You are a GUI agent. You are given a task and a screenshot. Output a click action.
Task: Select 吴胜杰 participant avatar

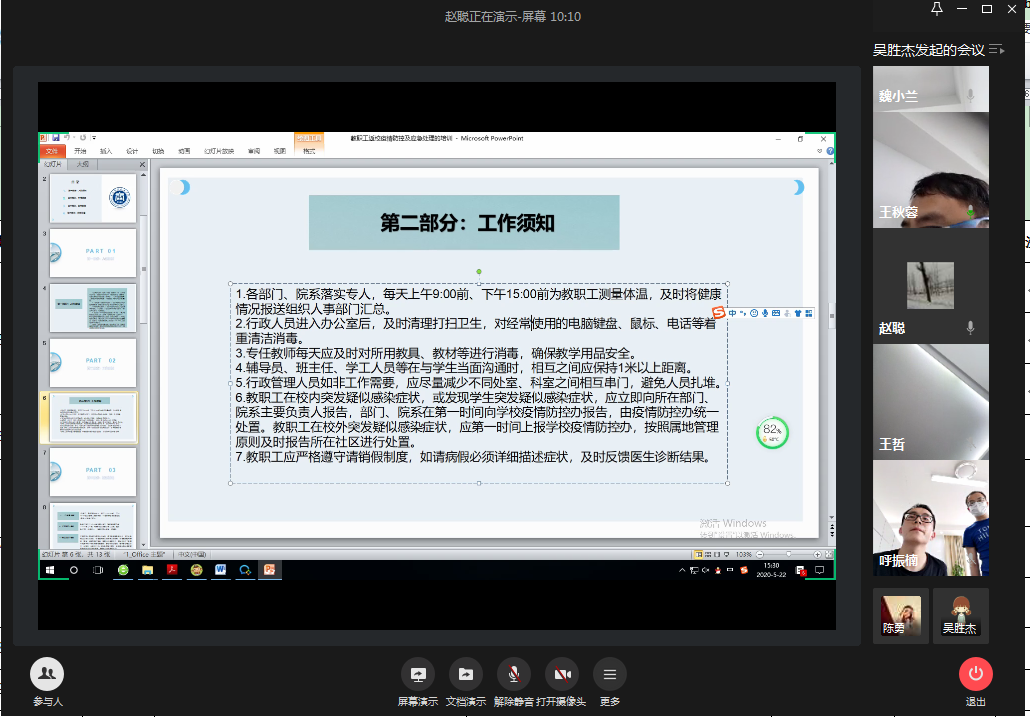(x=960, y=614)
